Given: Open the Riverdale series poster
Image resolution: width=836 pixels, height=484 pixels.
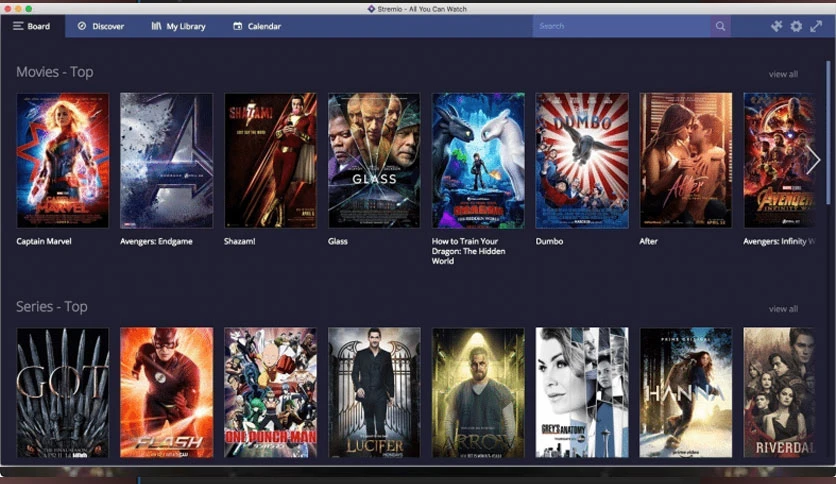Looking at the screenshot, I should 779,392.
